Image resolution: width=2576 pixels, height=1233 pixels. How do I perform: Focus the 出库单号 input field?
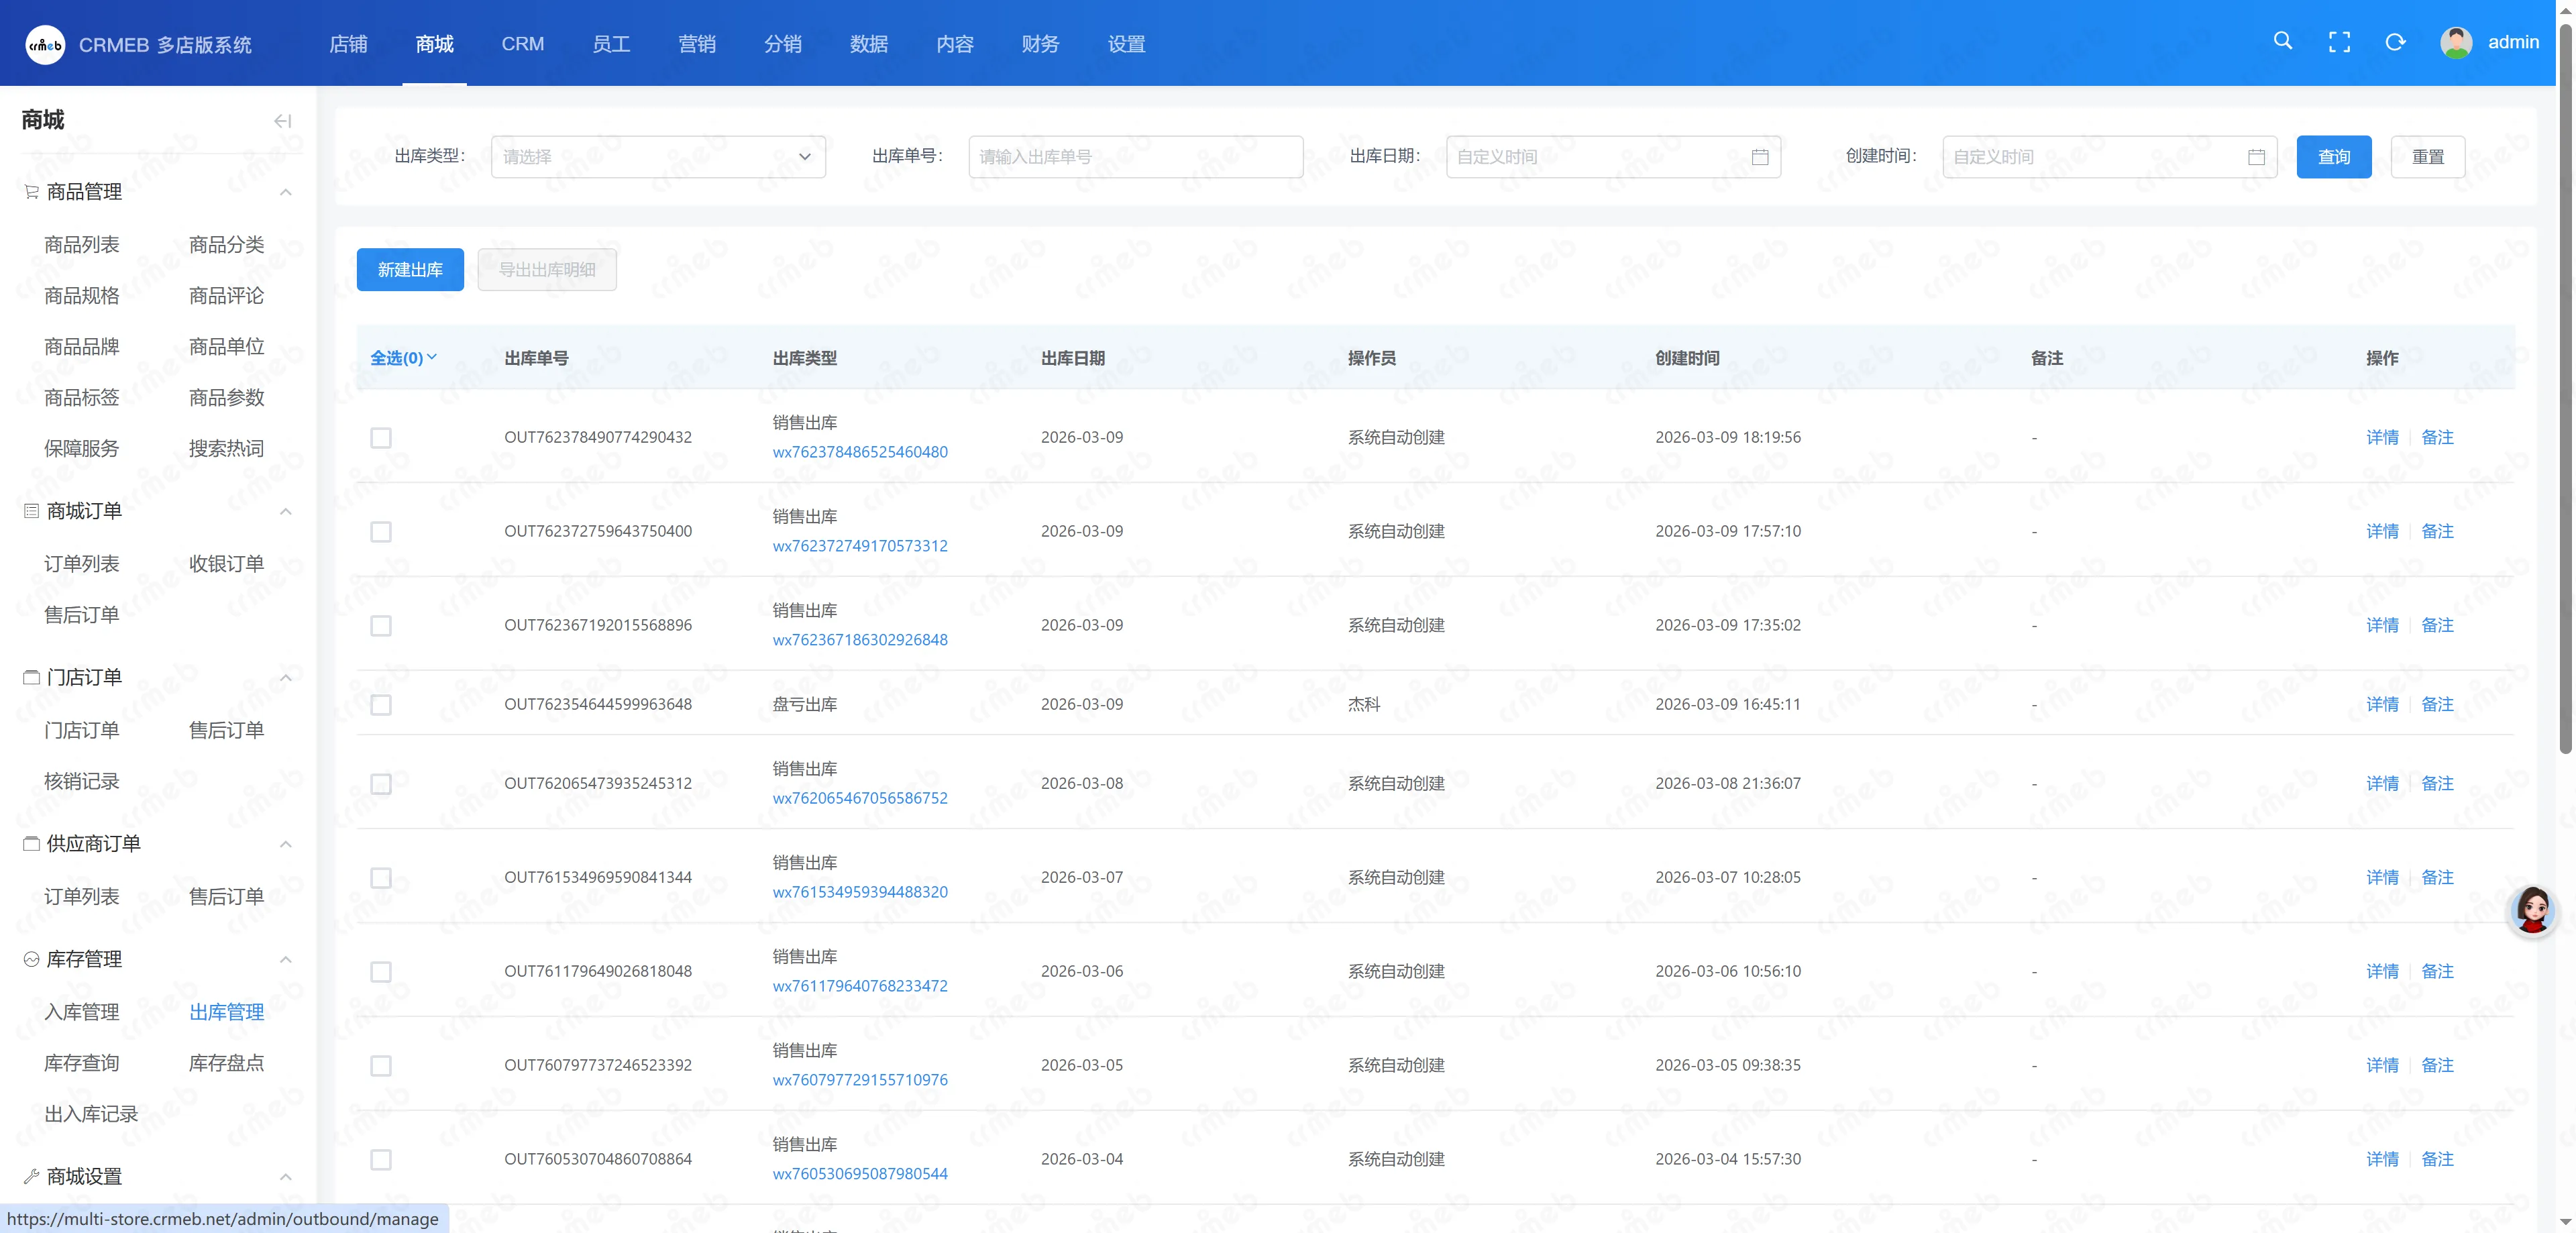coord(1135,157)
